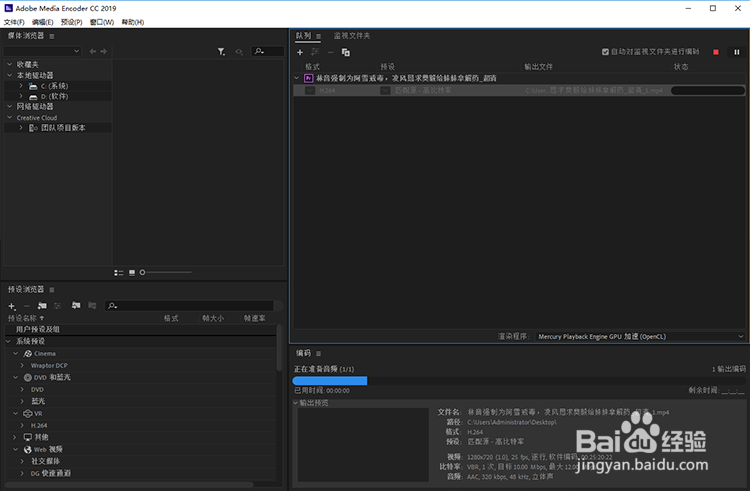Open the 队列 panel menu icon
Screen dimensions: 750x491
pyautogui.click(x=318, y=36)
